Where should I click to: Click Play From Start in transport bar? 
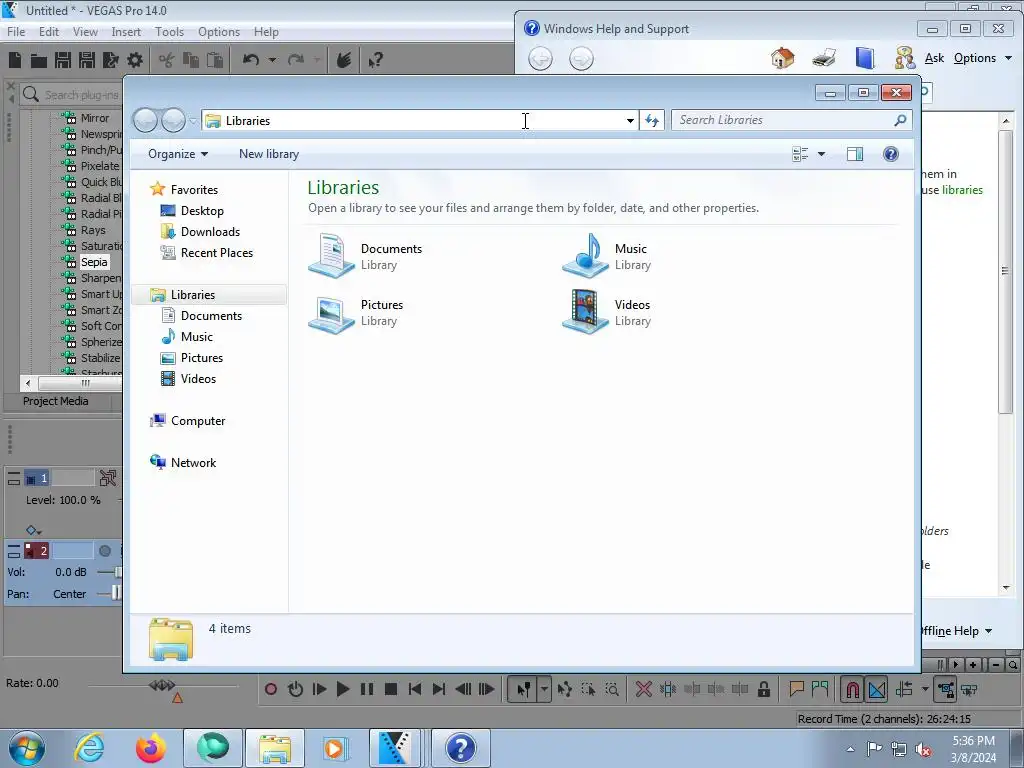coord(319,689)
